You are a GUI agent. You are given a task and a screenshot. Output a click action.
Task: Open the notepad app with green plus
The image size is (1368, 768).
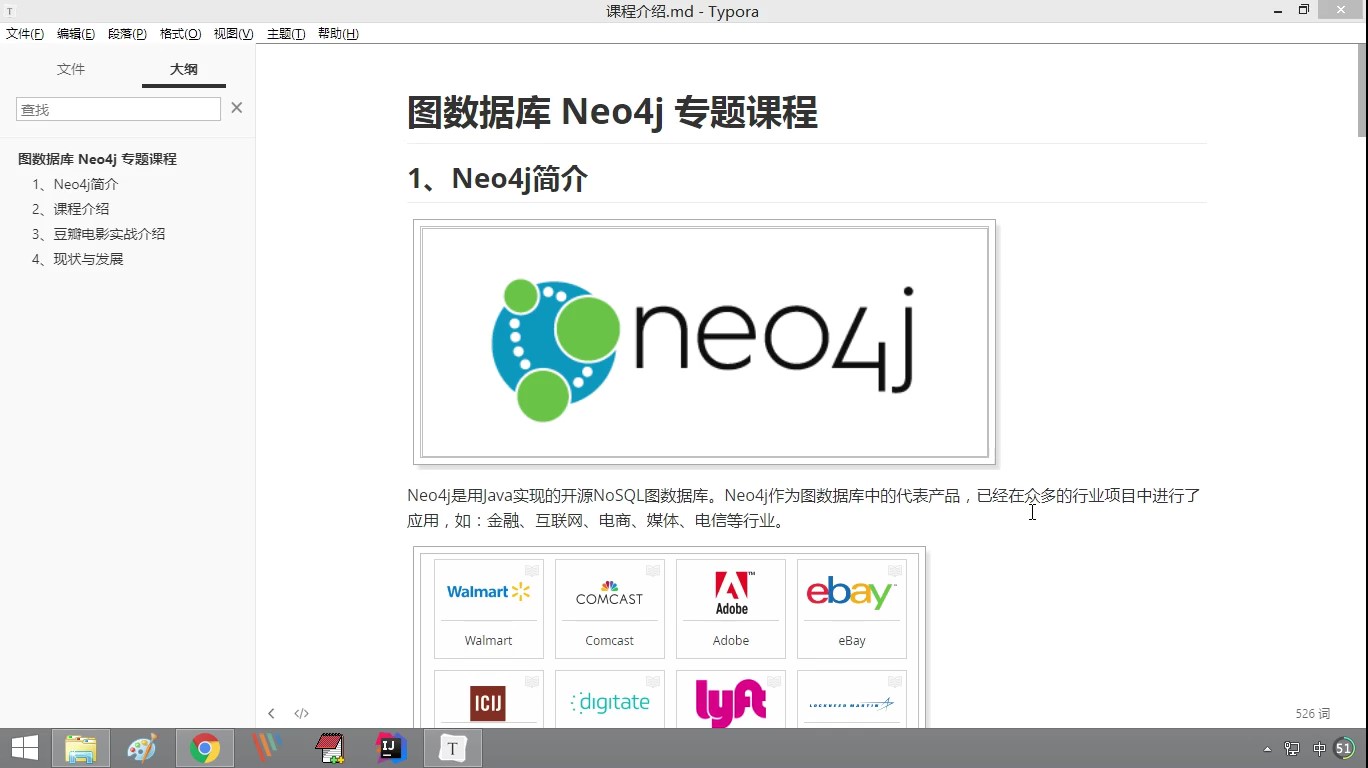pos(329,748)
